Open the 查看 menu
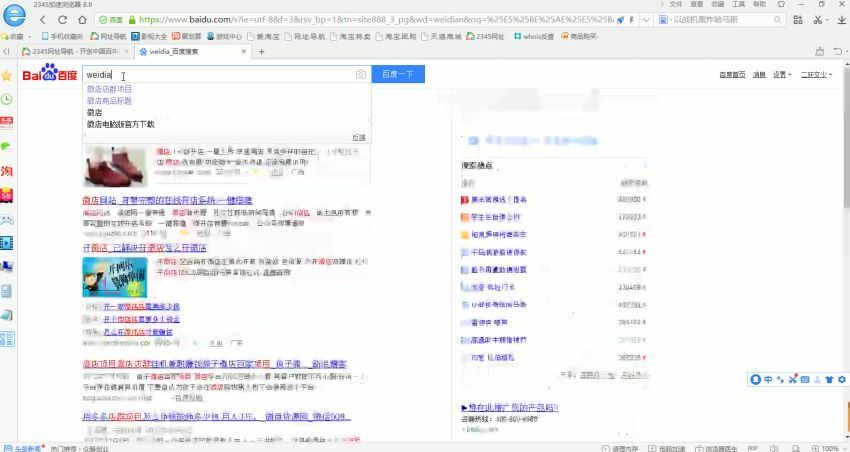Screen dimensions: 850x452 tap(697, 4)
